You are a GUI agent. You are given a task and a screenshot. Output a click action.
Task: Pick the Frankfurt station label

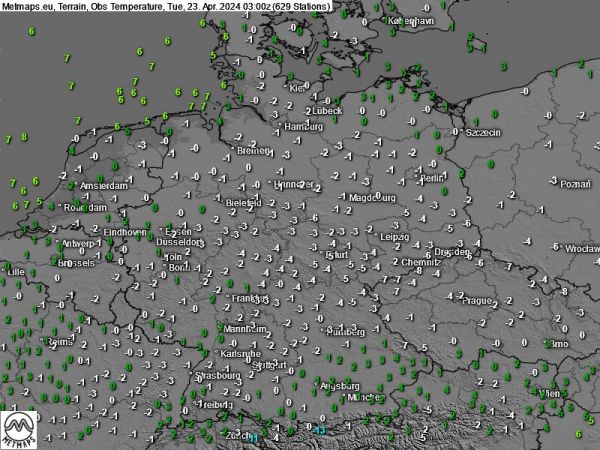click(x=248, y=298)
